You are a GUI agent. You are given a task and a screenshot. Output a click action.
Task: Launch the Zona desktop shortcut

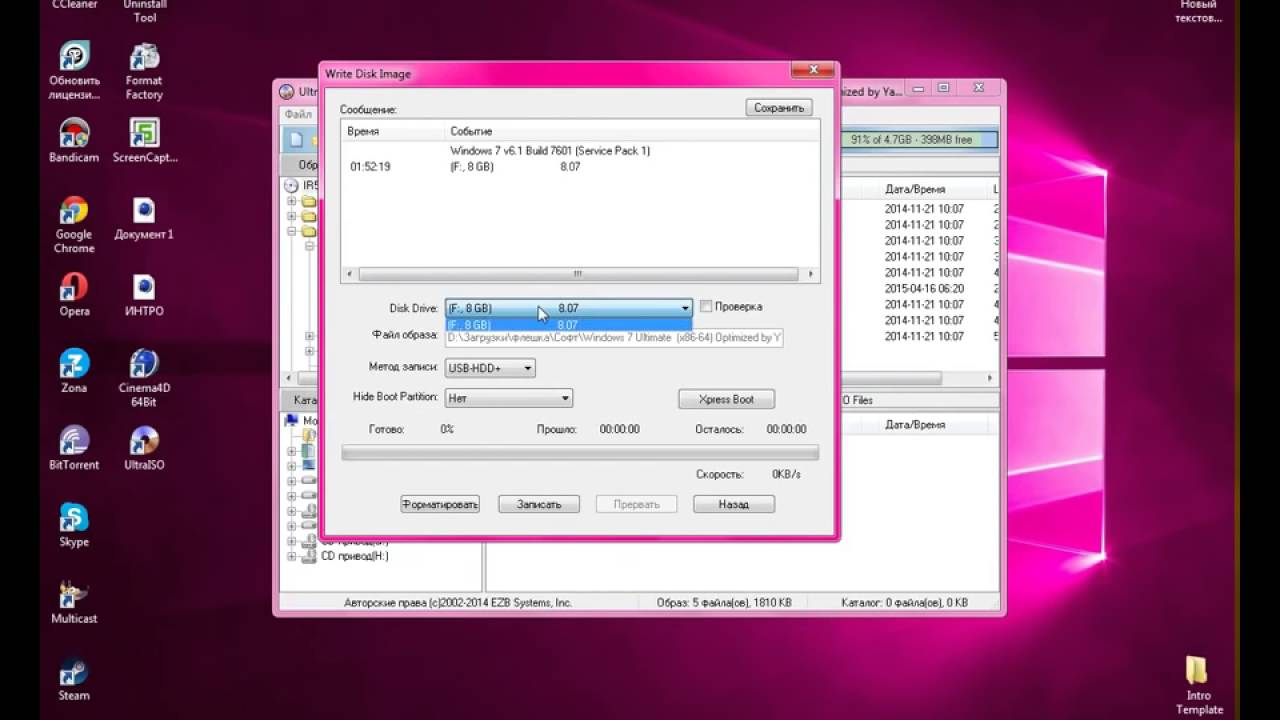pyautogui.click(x=74, y=371)
